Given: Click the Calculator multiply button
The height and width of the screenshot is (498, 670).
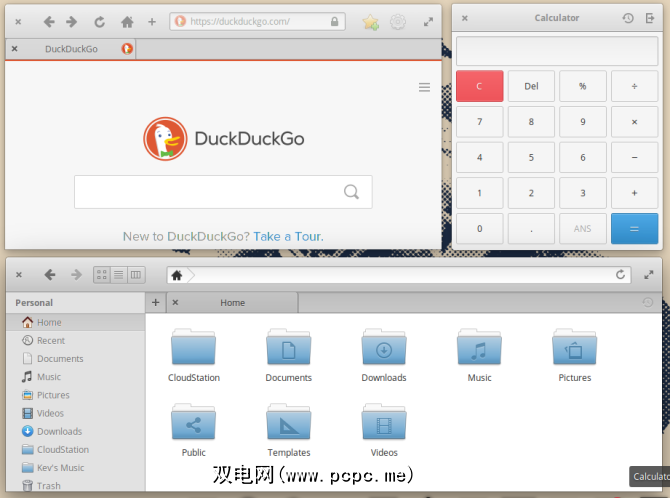Looking at the screenshot, I should pos(635,122).
